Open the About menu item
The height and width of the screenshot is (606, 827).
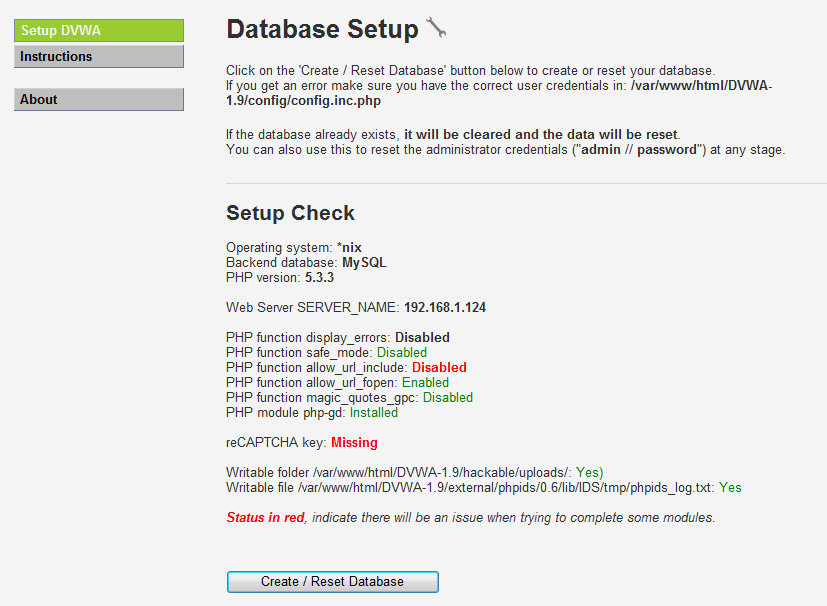99,100
